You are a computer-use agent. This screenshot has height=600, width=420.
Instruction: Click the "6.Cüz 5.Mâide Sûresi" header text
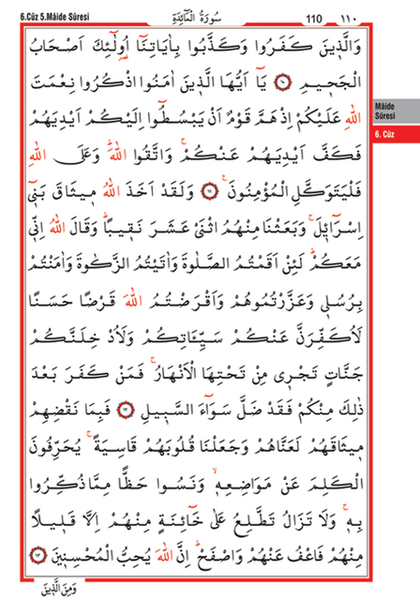(55, 17)
